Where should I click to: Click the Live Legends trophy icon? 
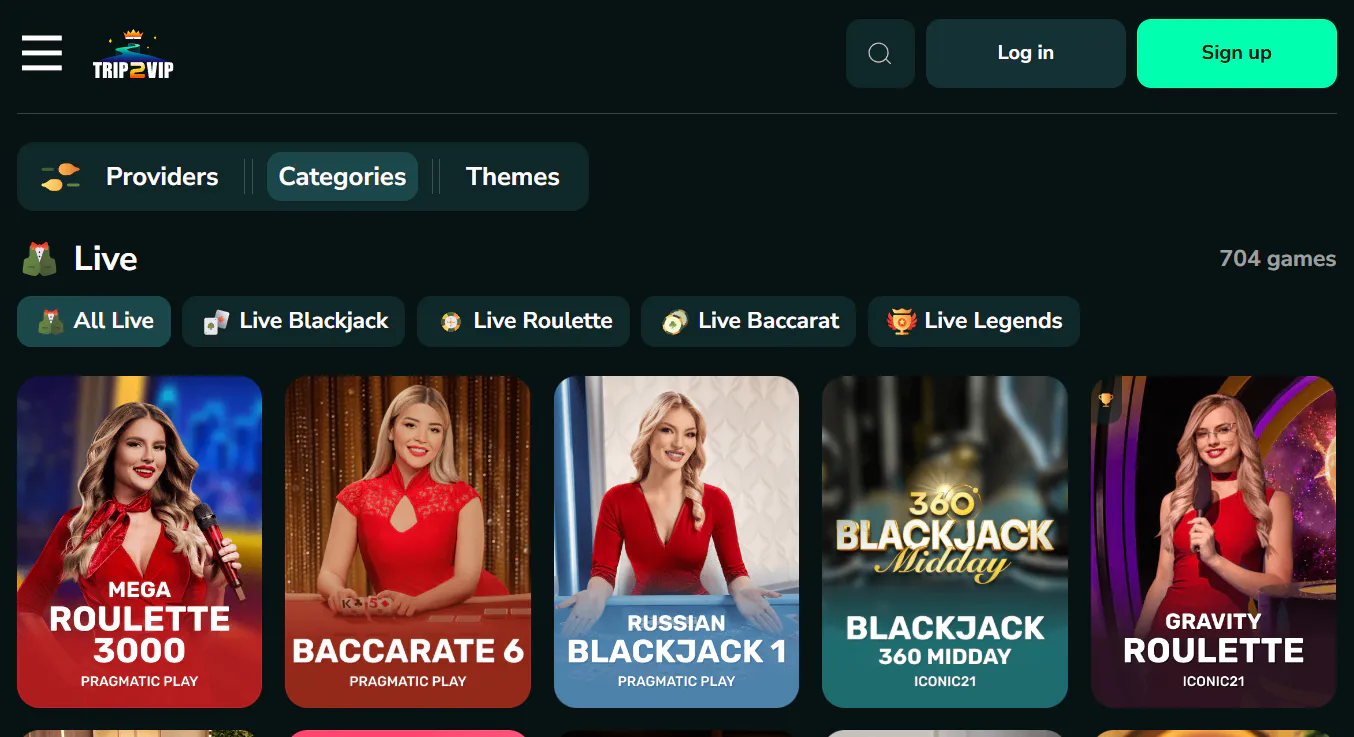[901, 321]
